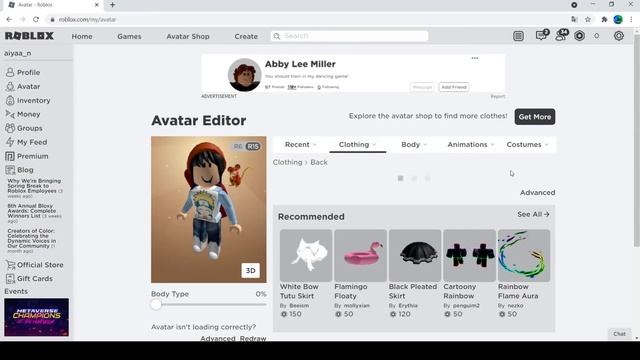Open Create in top navigation
640x360 pixels.
click(246, 36)
